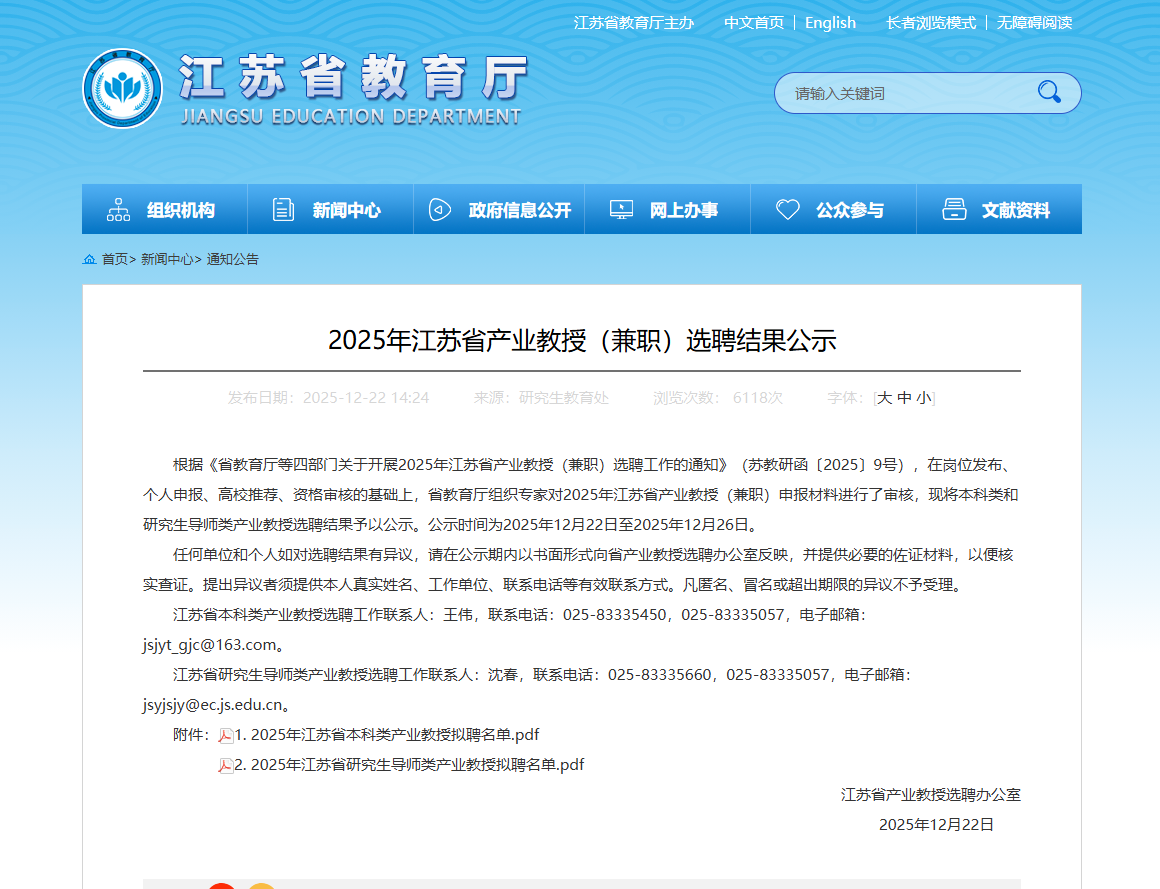Image resolution: width=1160 pixels, height=889 pixels.
Task: Click the magnifying glass search icon
Action: [x=1049, y=92]
